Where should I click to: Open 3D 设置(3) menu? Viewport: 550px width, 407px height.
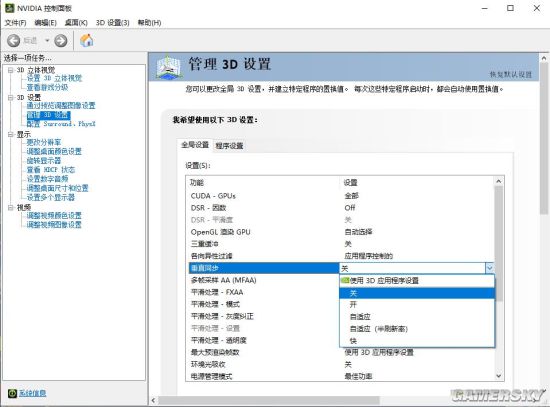[x=113, y=23]
